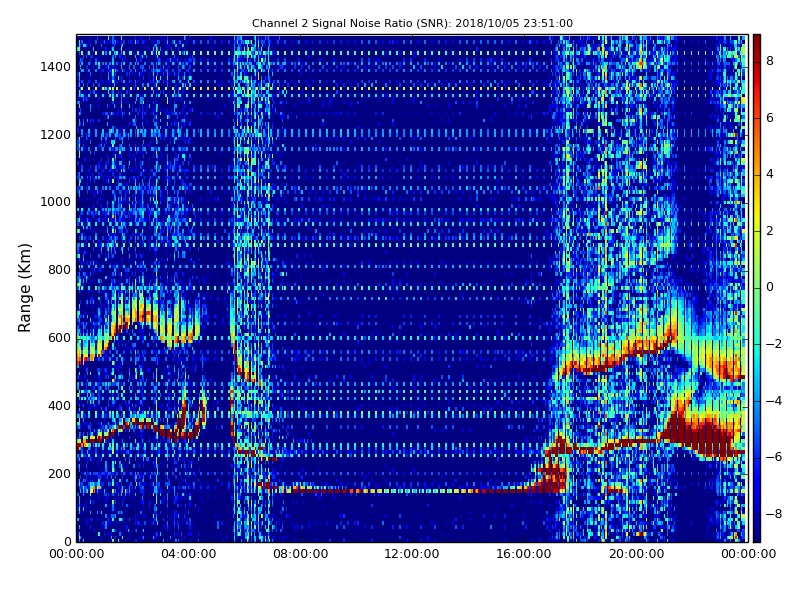Viewport: 800px width, 600px height.
Task: Click the 20:00:00 time tick label
Action: [636, 554]
